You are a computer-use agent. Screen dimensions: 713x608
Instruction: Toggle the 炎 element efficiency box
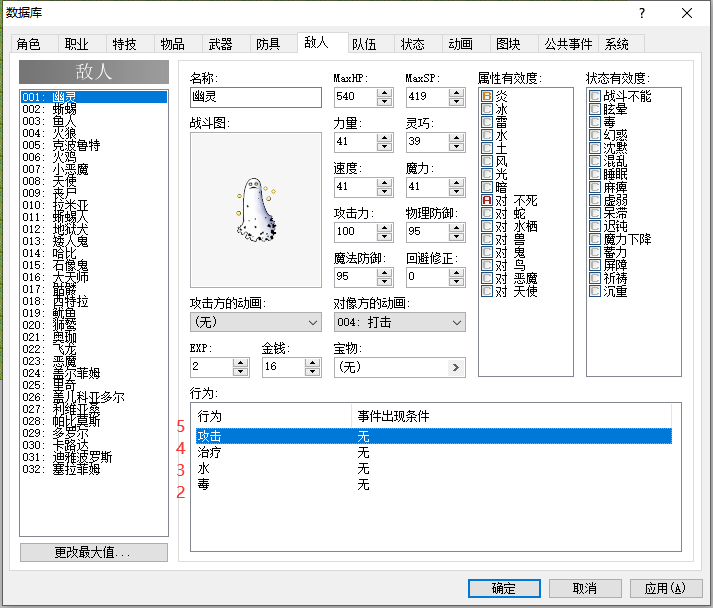(487, 96)
